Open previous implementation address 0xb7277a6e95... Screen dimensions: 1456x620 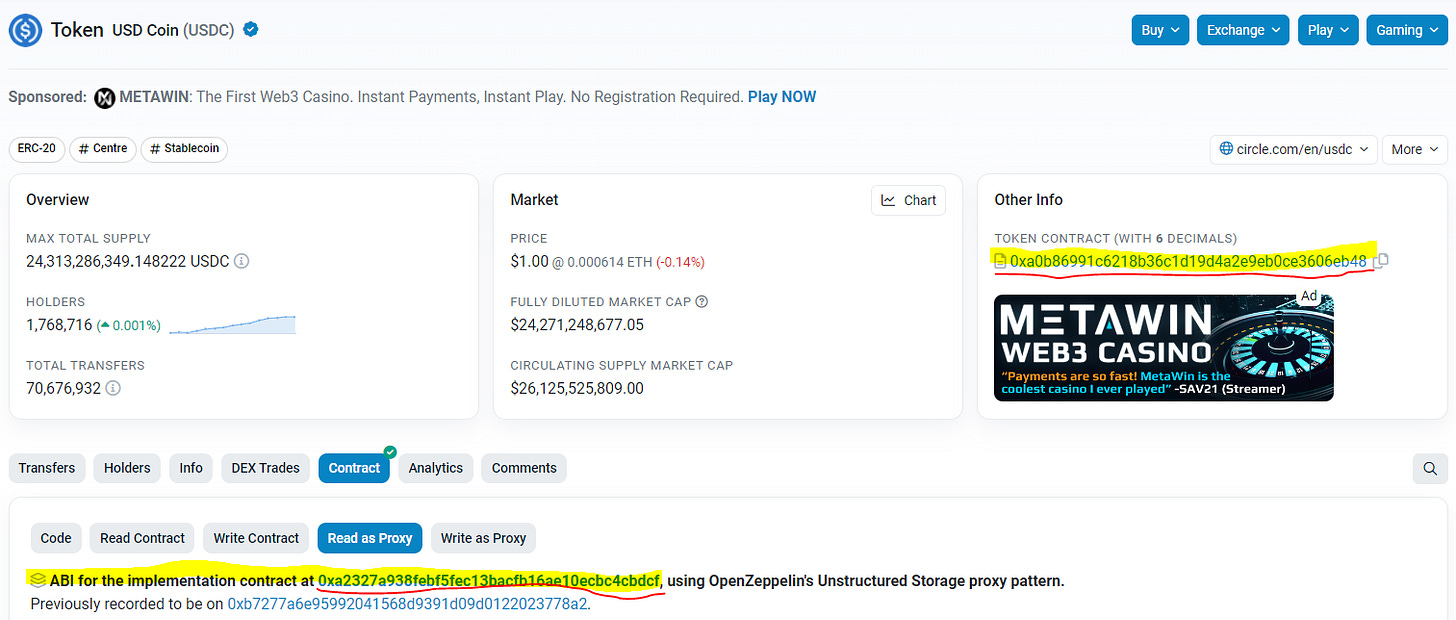(x=408, y=604)
